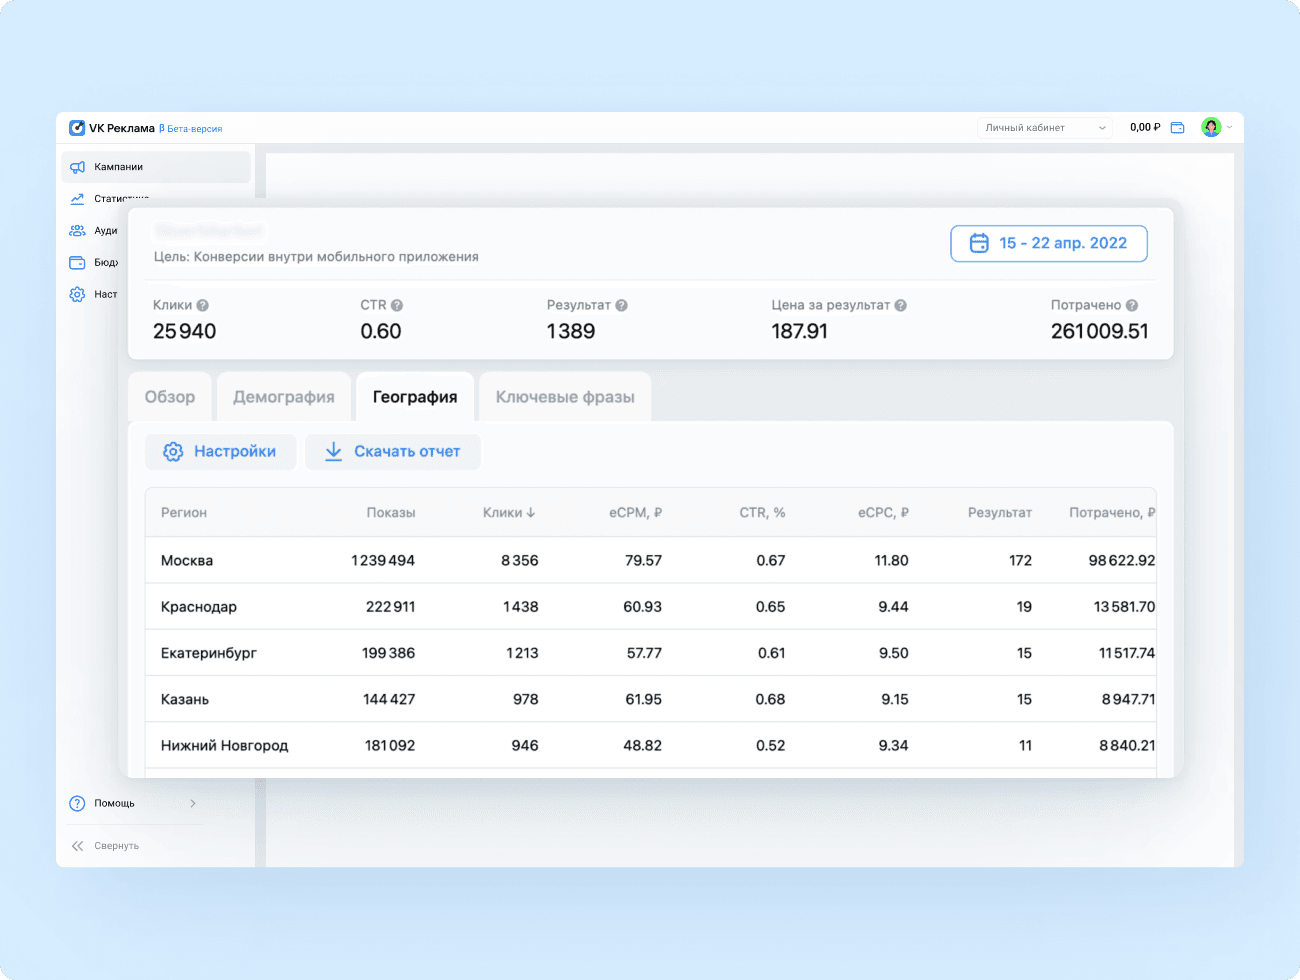Click the Настройки gear icon in sidebar
The height and width of the screenshot is (980, 1300).
click(x=77, y=295)
